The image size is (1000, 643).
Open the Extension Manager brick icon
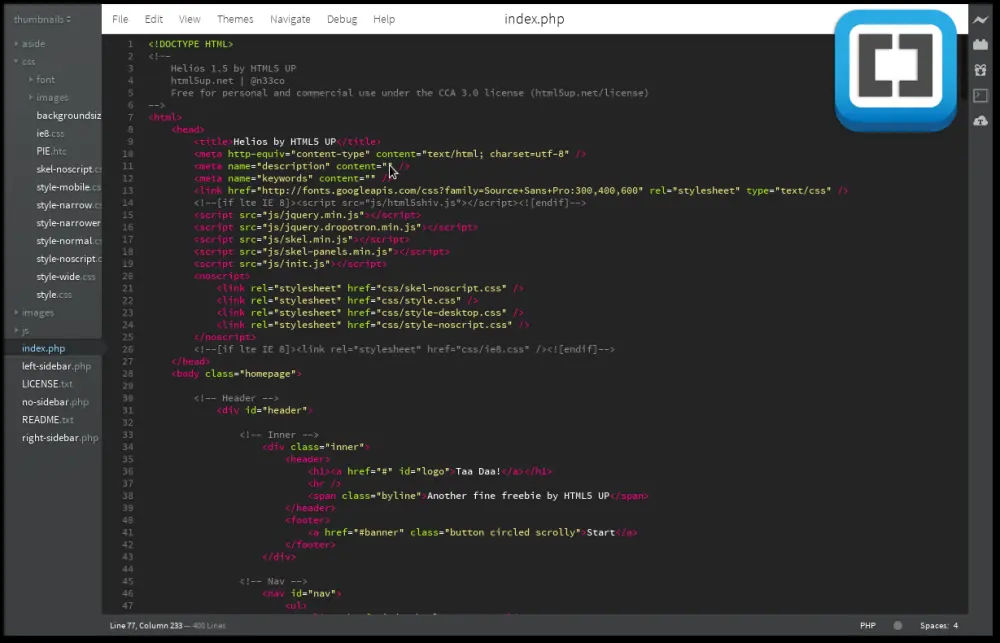click(x=980, y=44)
